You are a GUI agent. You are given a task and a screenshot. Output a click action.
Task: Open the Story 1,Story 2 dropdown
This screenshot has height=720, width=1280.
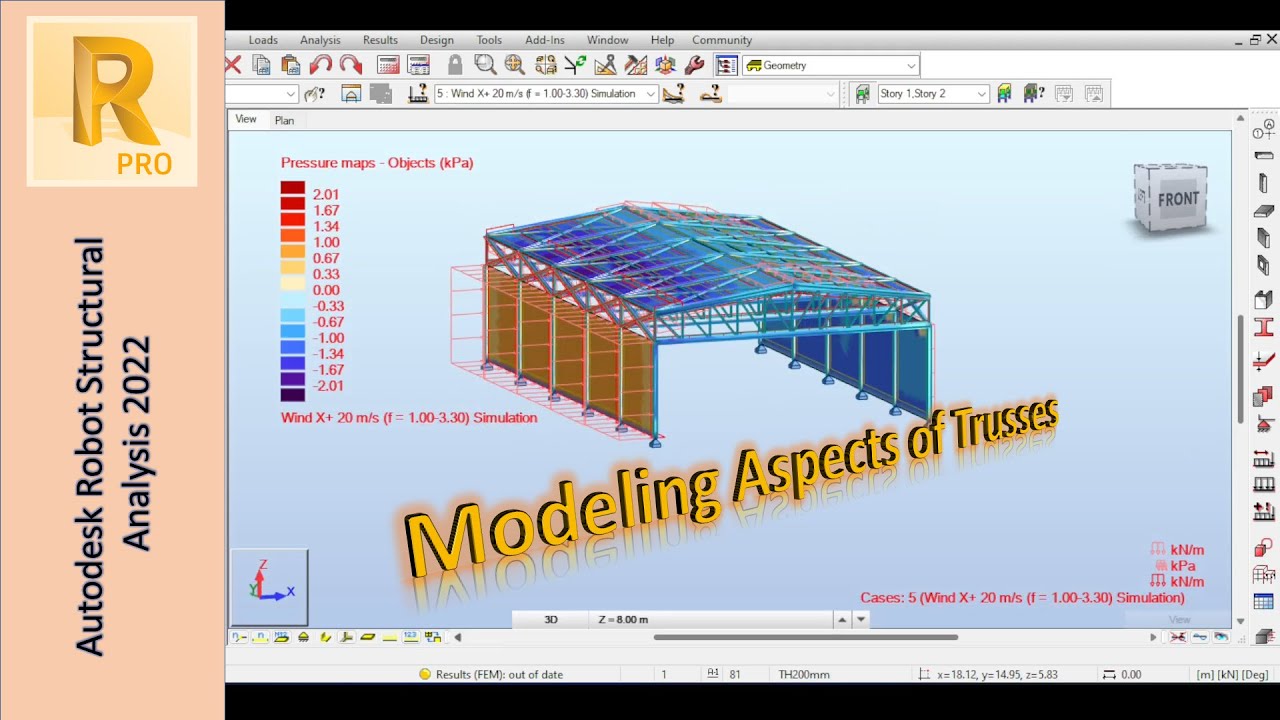tap(933, 93)
